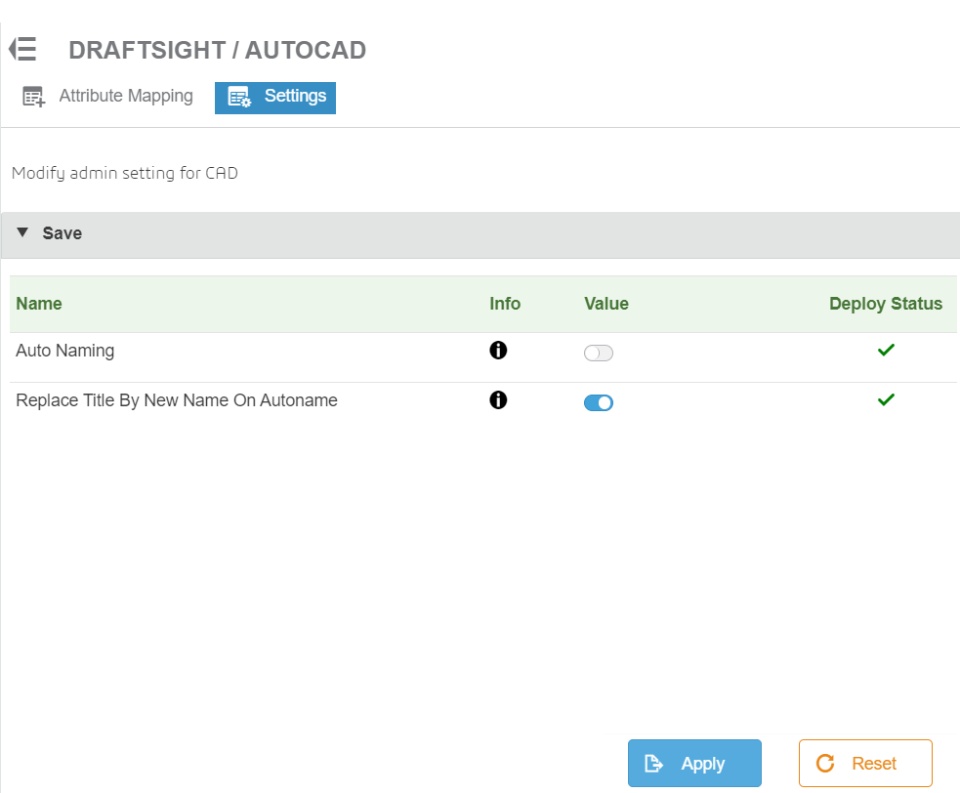960x793 pixels.
Task: Click the Name column header
Action: (x=39, y=304)
